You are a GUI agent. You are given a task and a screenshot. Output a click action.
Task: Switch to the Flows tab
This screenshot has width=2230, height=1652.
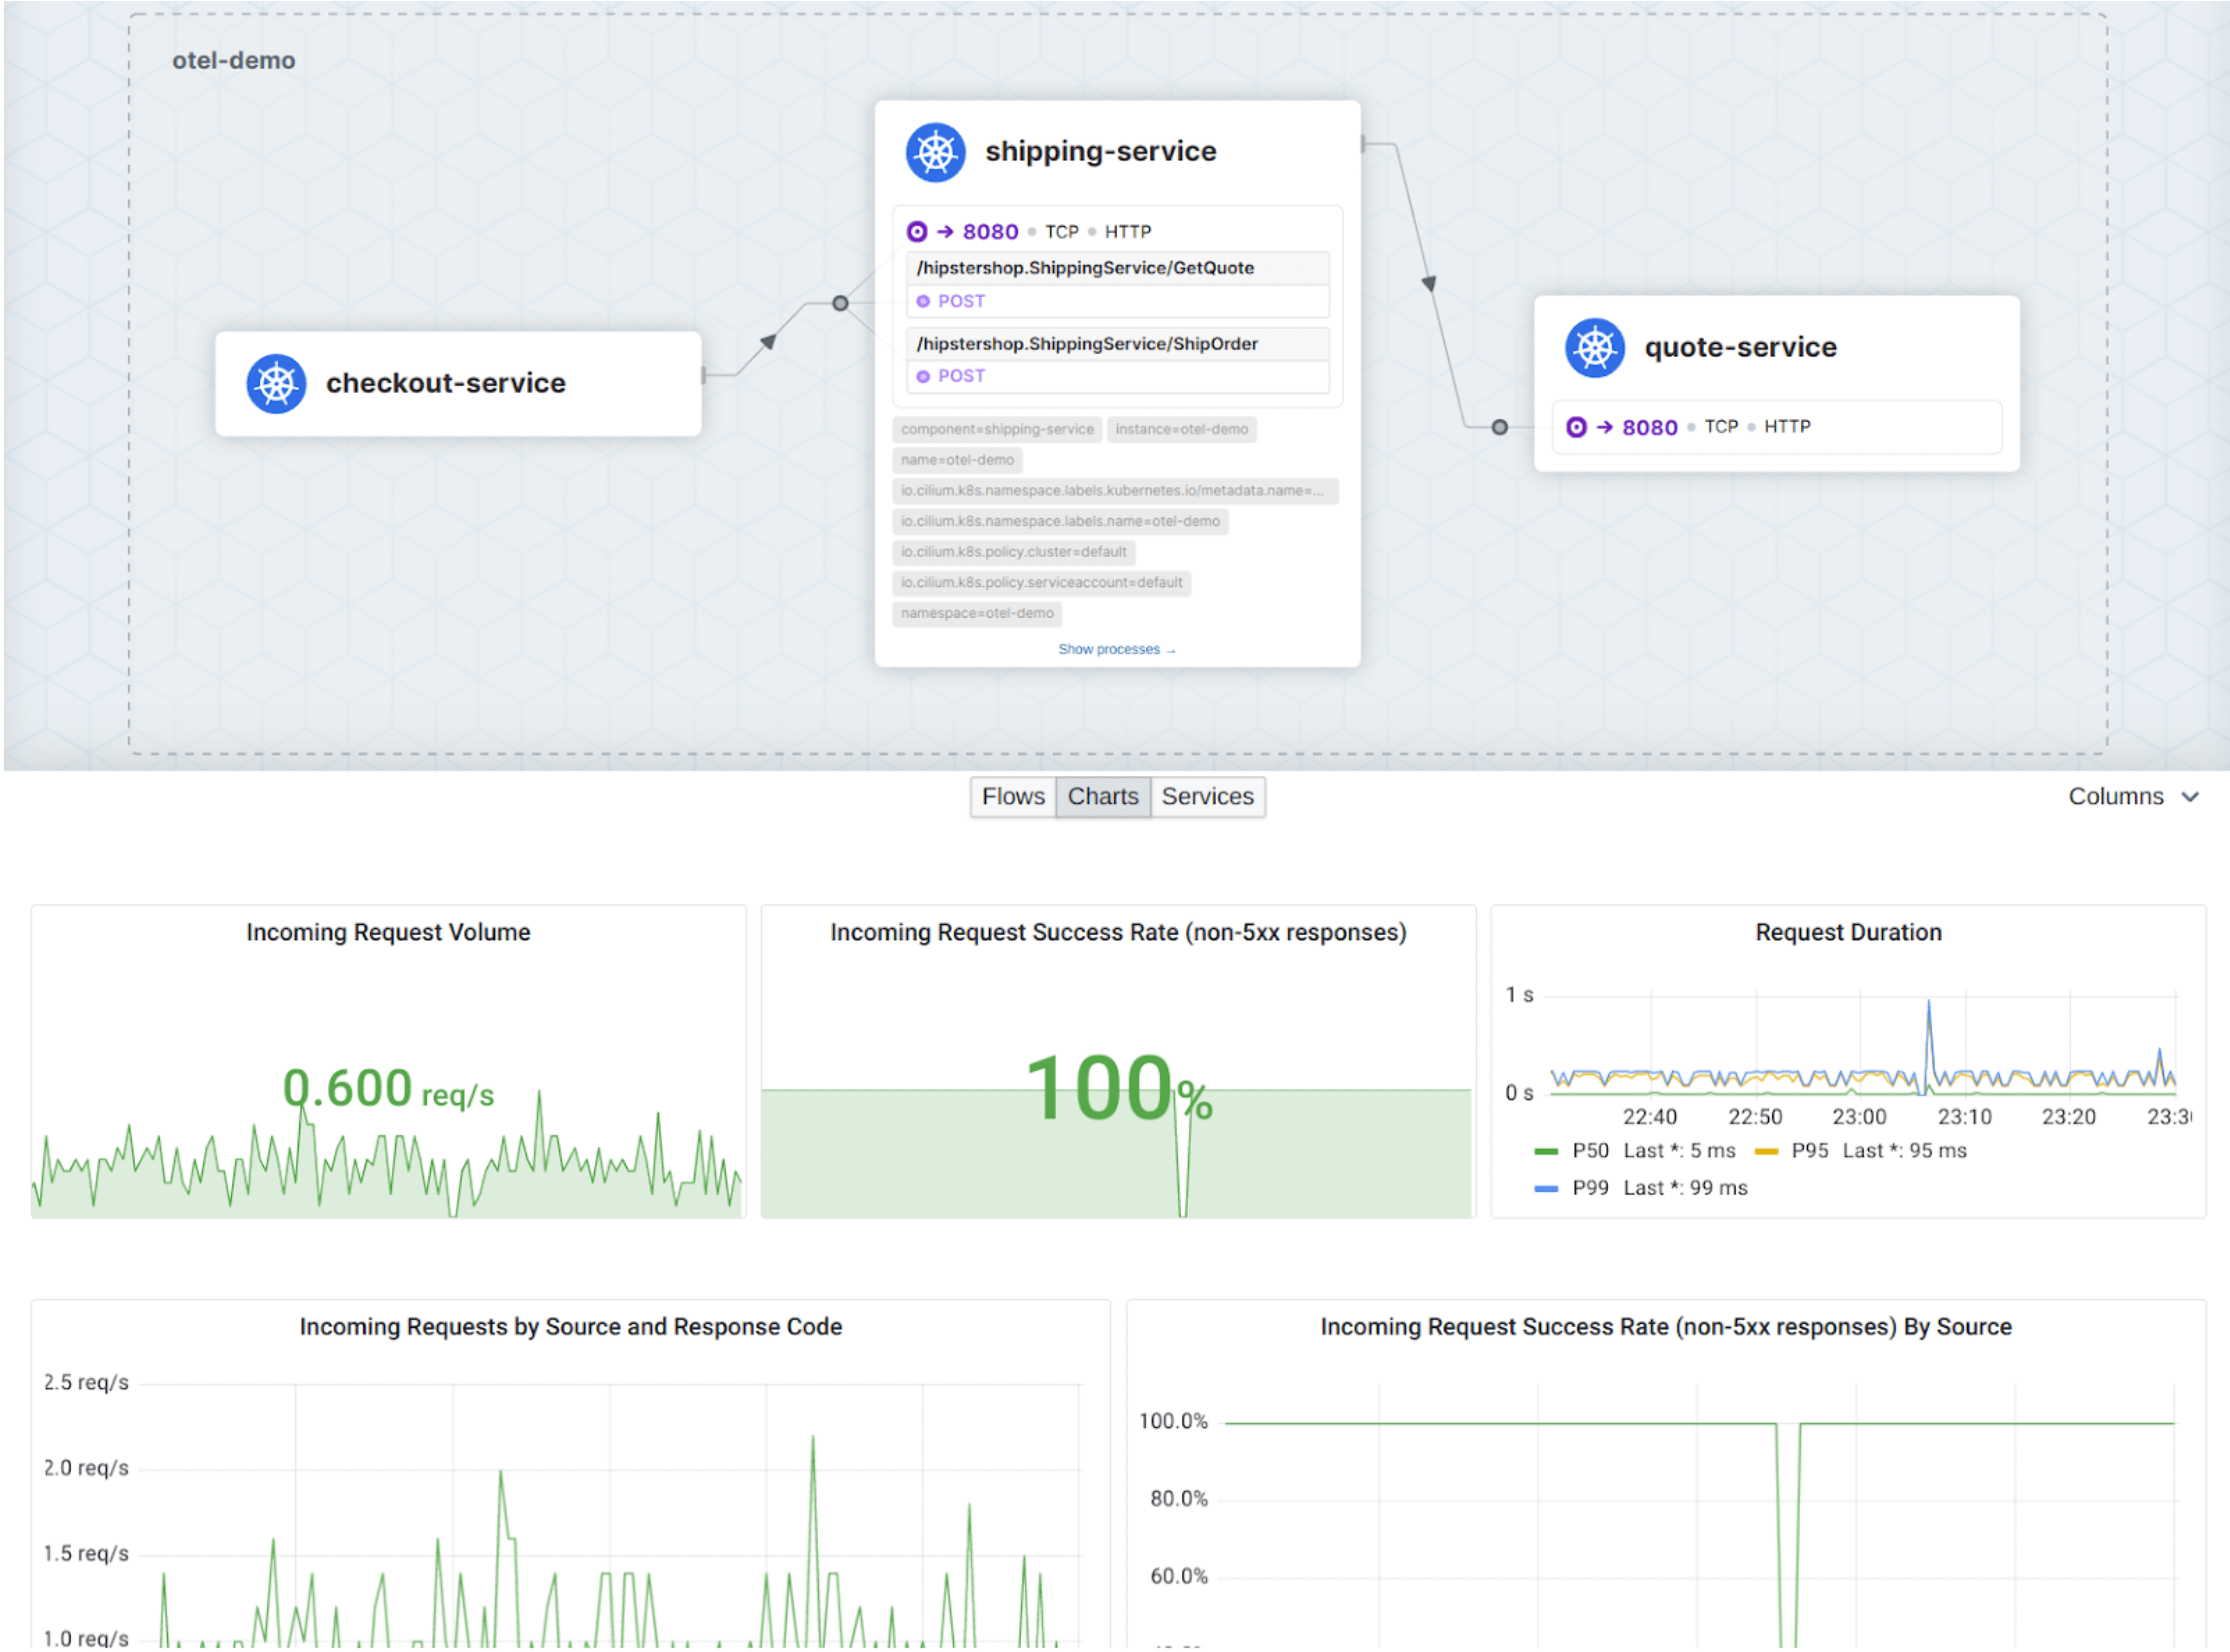coord(1012,796)
